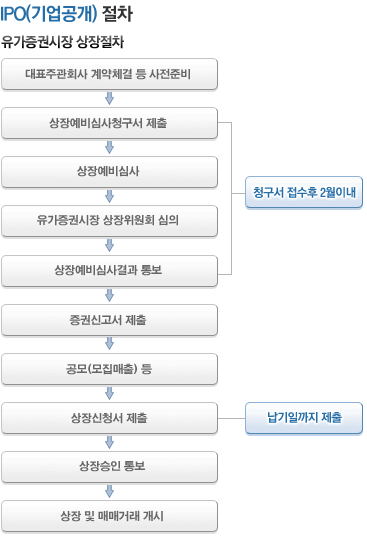Select 상장 및 매매거래 개시 box
This screenshot has height=539, width=367.
(x=109, y=516)
